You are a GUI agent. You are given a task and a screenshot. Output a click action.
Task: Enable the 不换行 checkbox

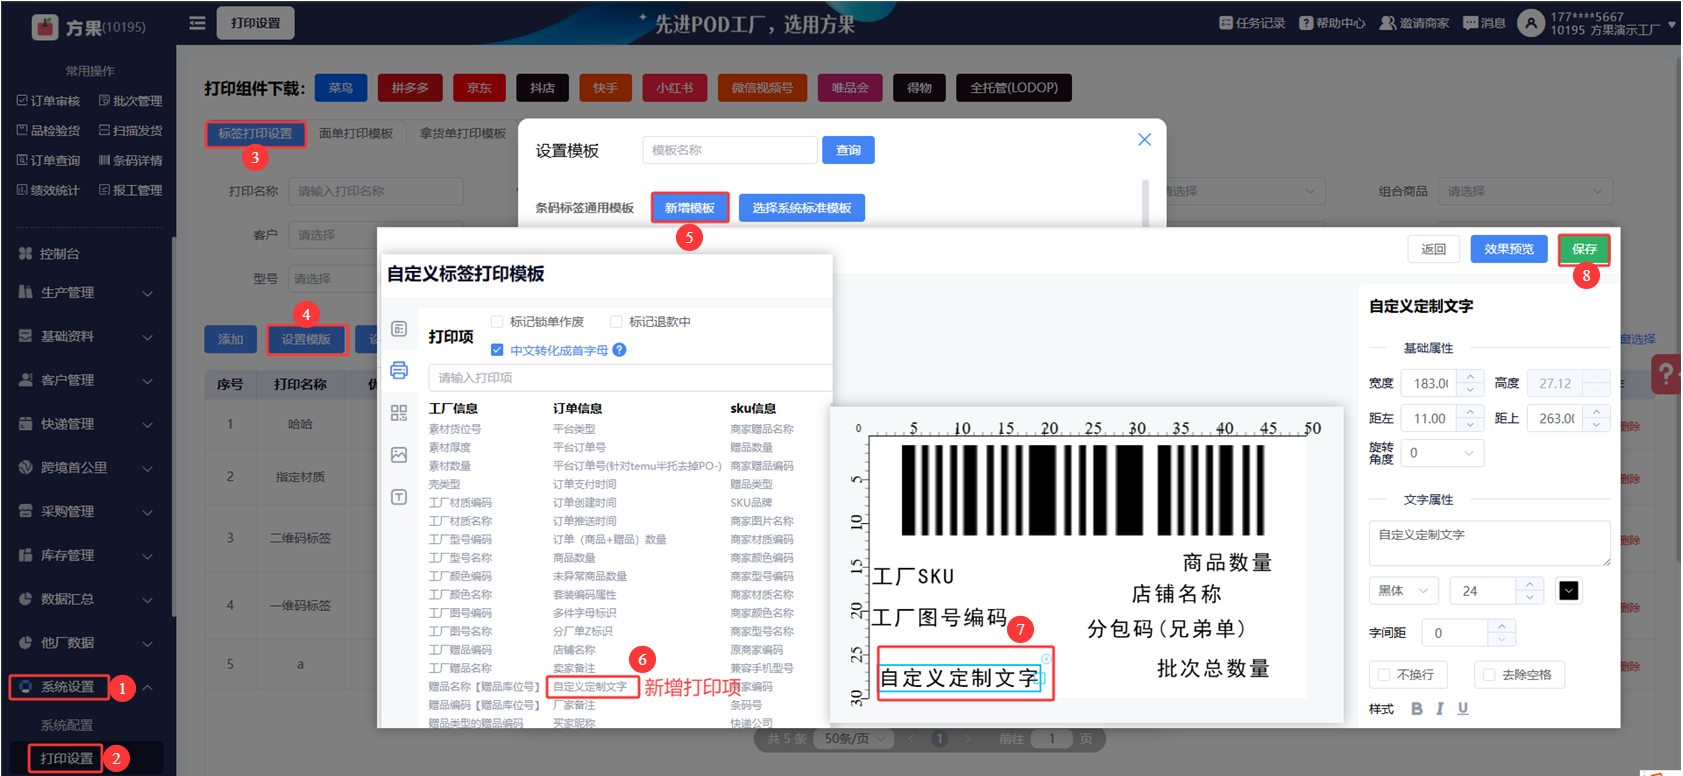(1384, 675)
